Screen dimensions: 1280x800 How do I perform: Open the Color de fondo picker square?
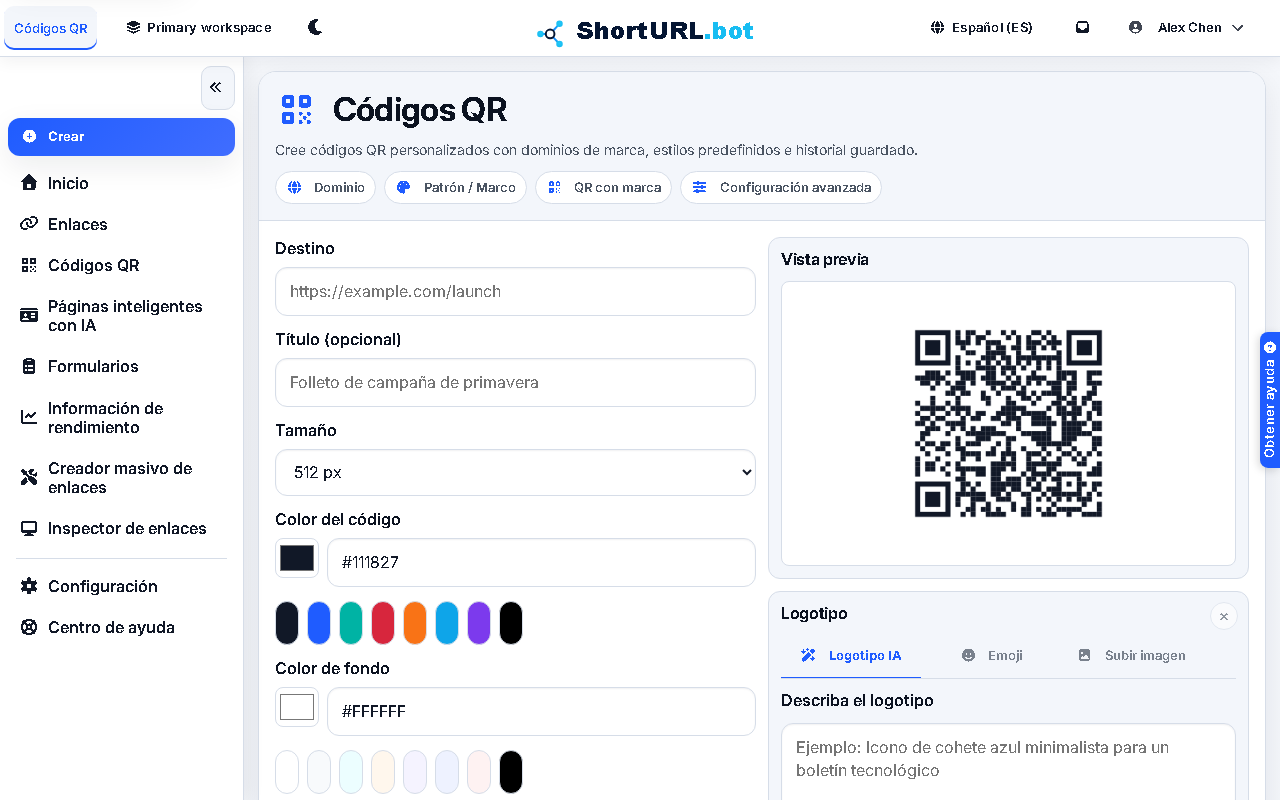point(297,707)
